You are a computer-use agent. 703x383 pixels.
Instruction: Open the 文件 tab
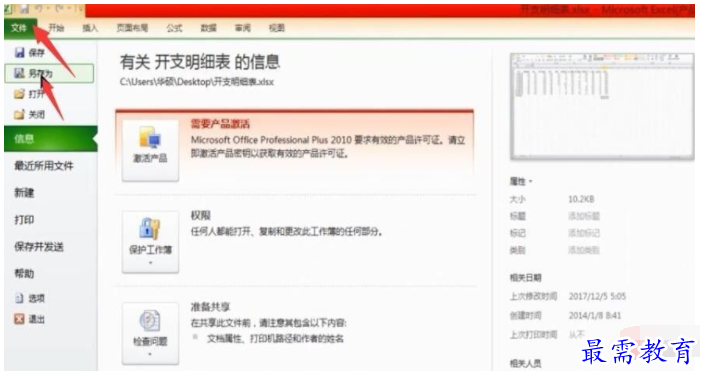19,28
